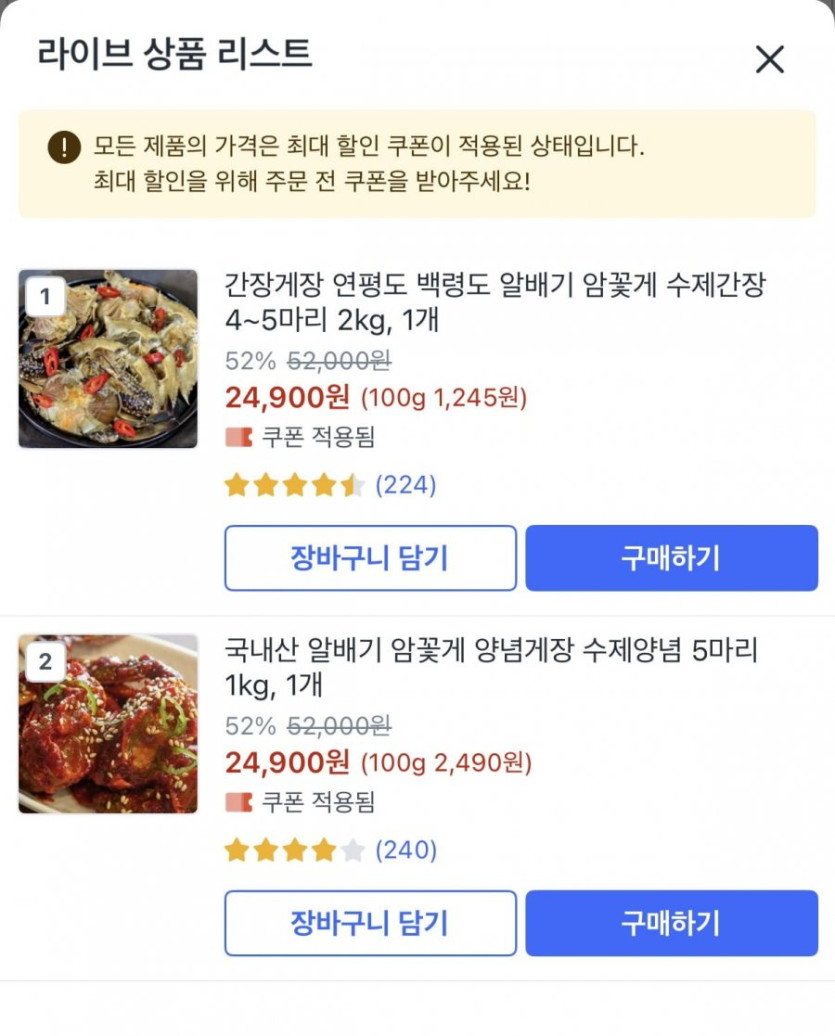Tap the coupon icon for spicy crab item
This screenshot has height=1036, width=835.
(x=238, y=802)
